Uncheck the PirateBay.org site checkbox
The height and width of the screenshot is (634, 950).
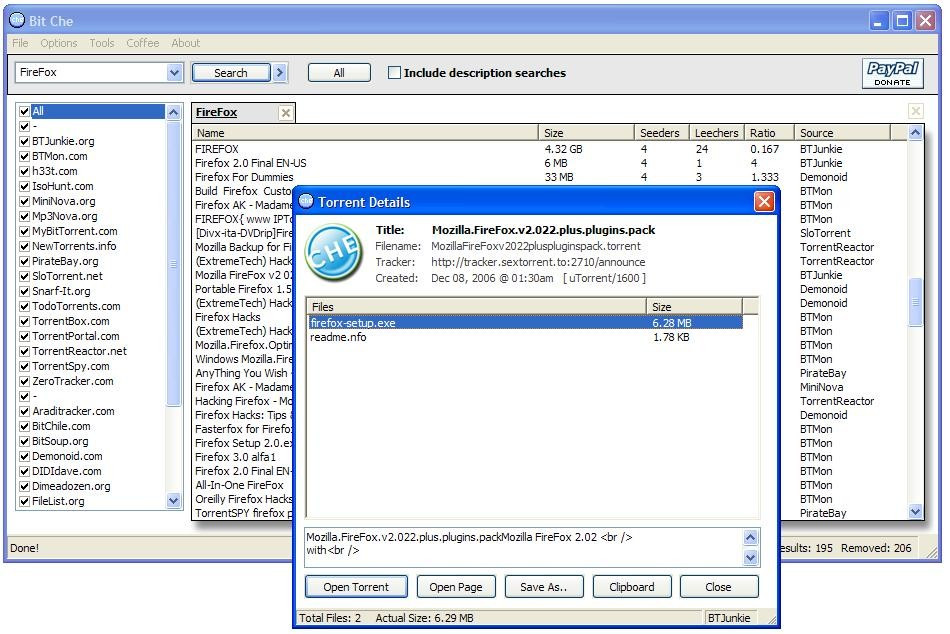click(x=24, y=261)
